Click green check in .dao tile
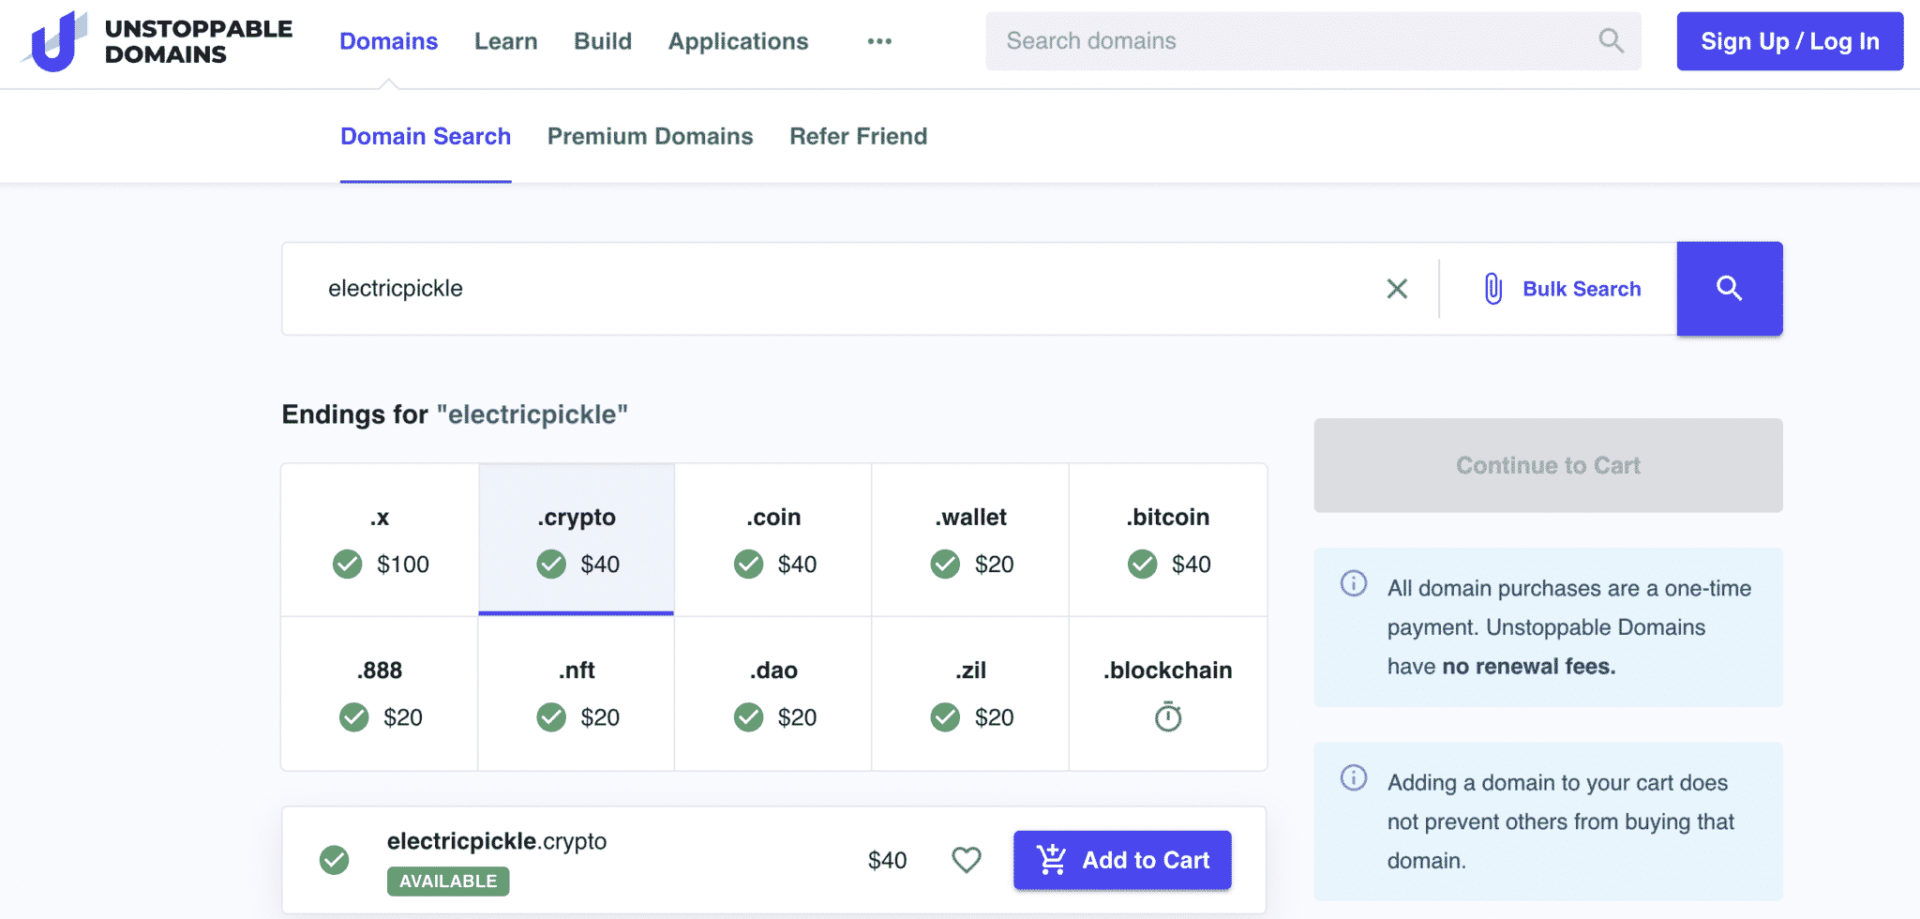Screen dimensions: 1920x919 coord(749,717)
